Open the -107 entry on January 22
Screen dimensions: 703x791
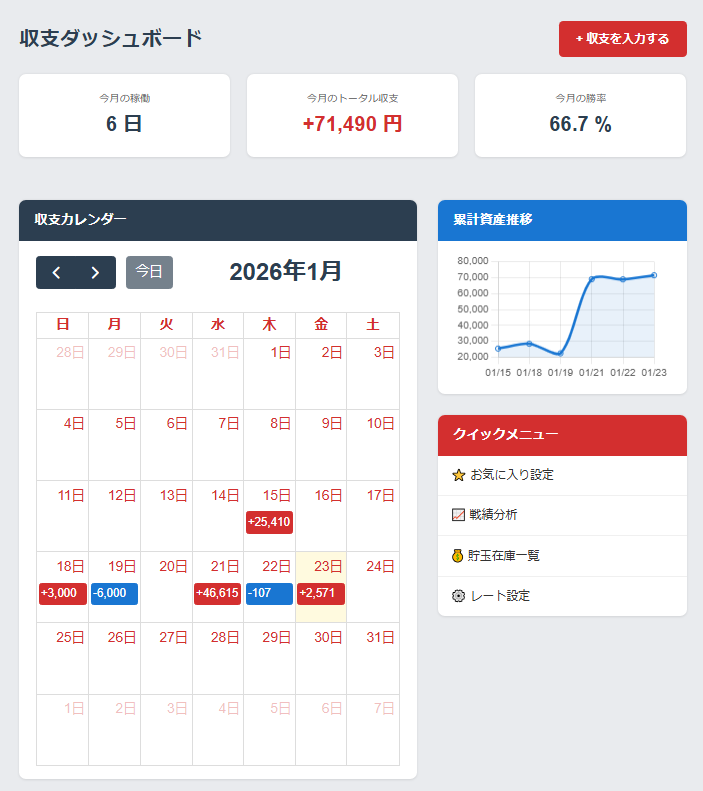coord(269,593)
